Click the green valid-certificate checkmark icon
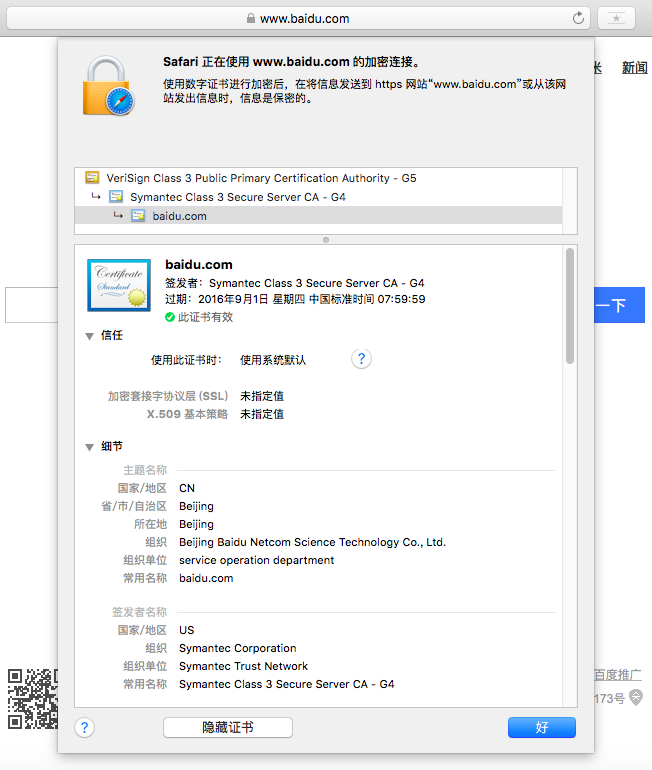Screen dimensions: 652x770 coord(170,317)
